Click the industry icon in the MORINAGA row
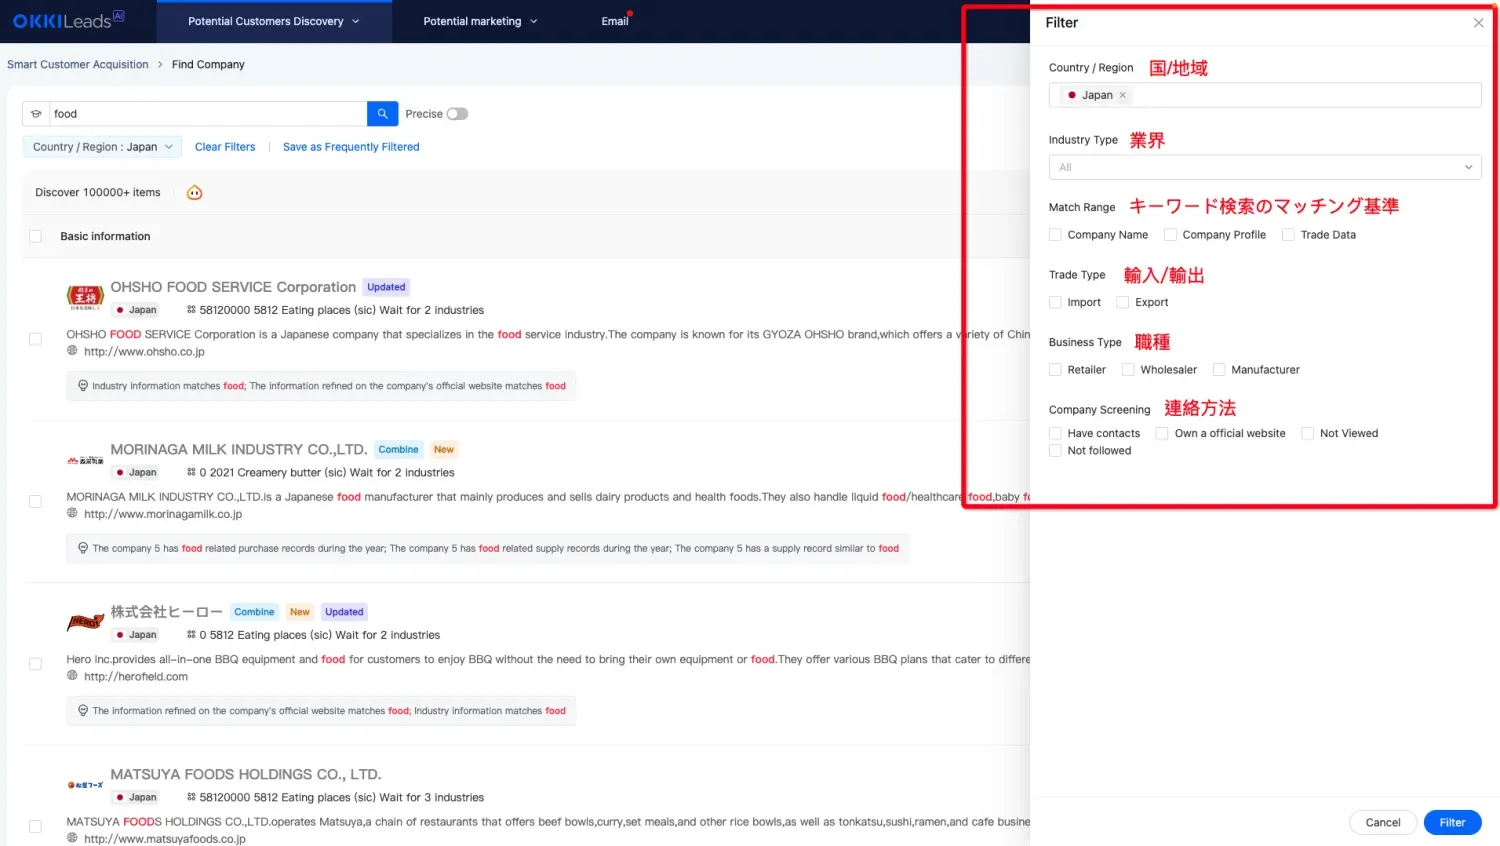1500x846 pixels. [191, 472]
